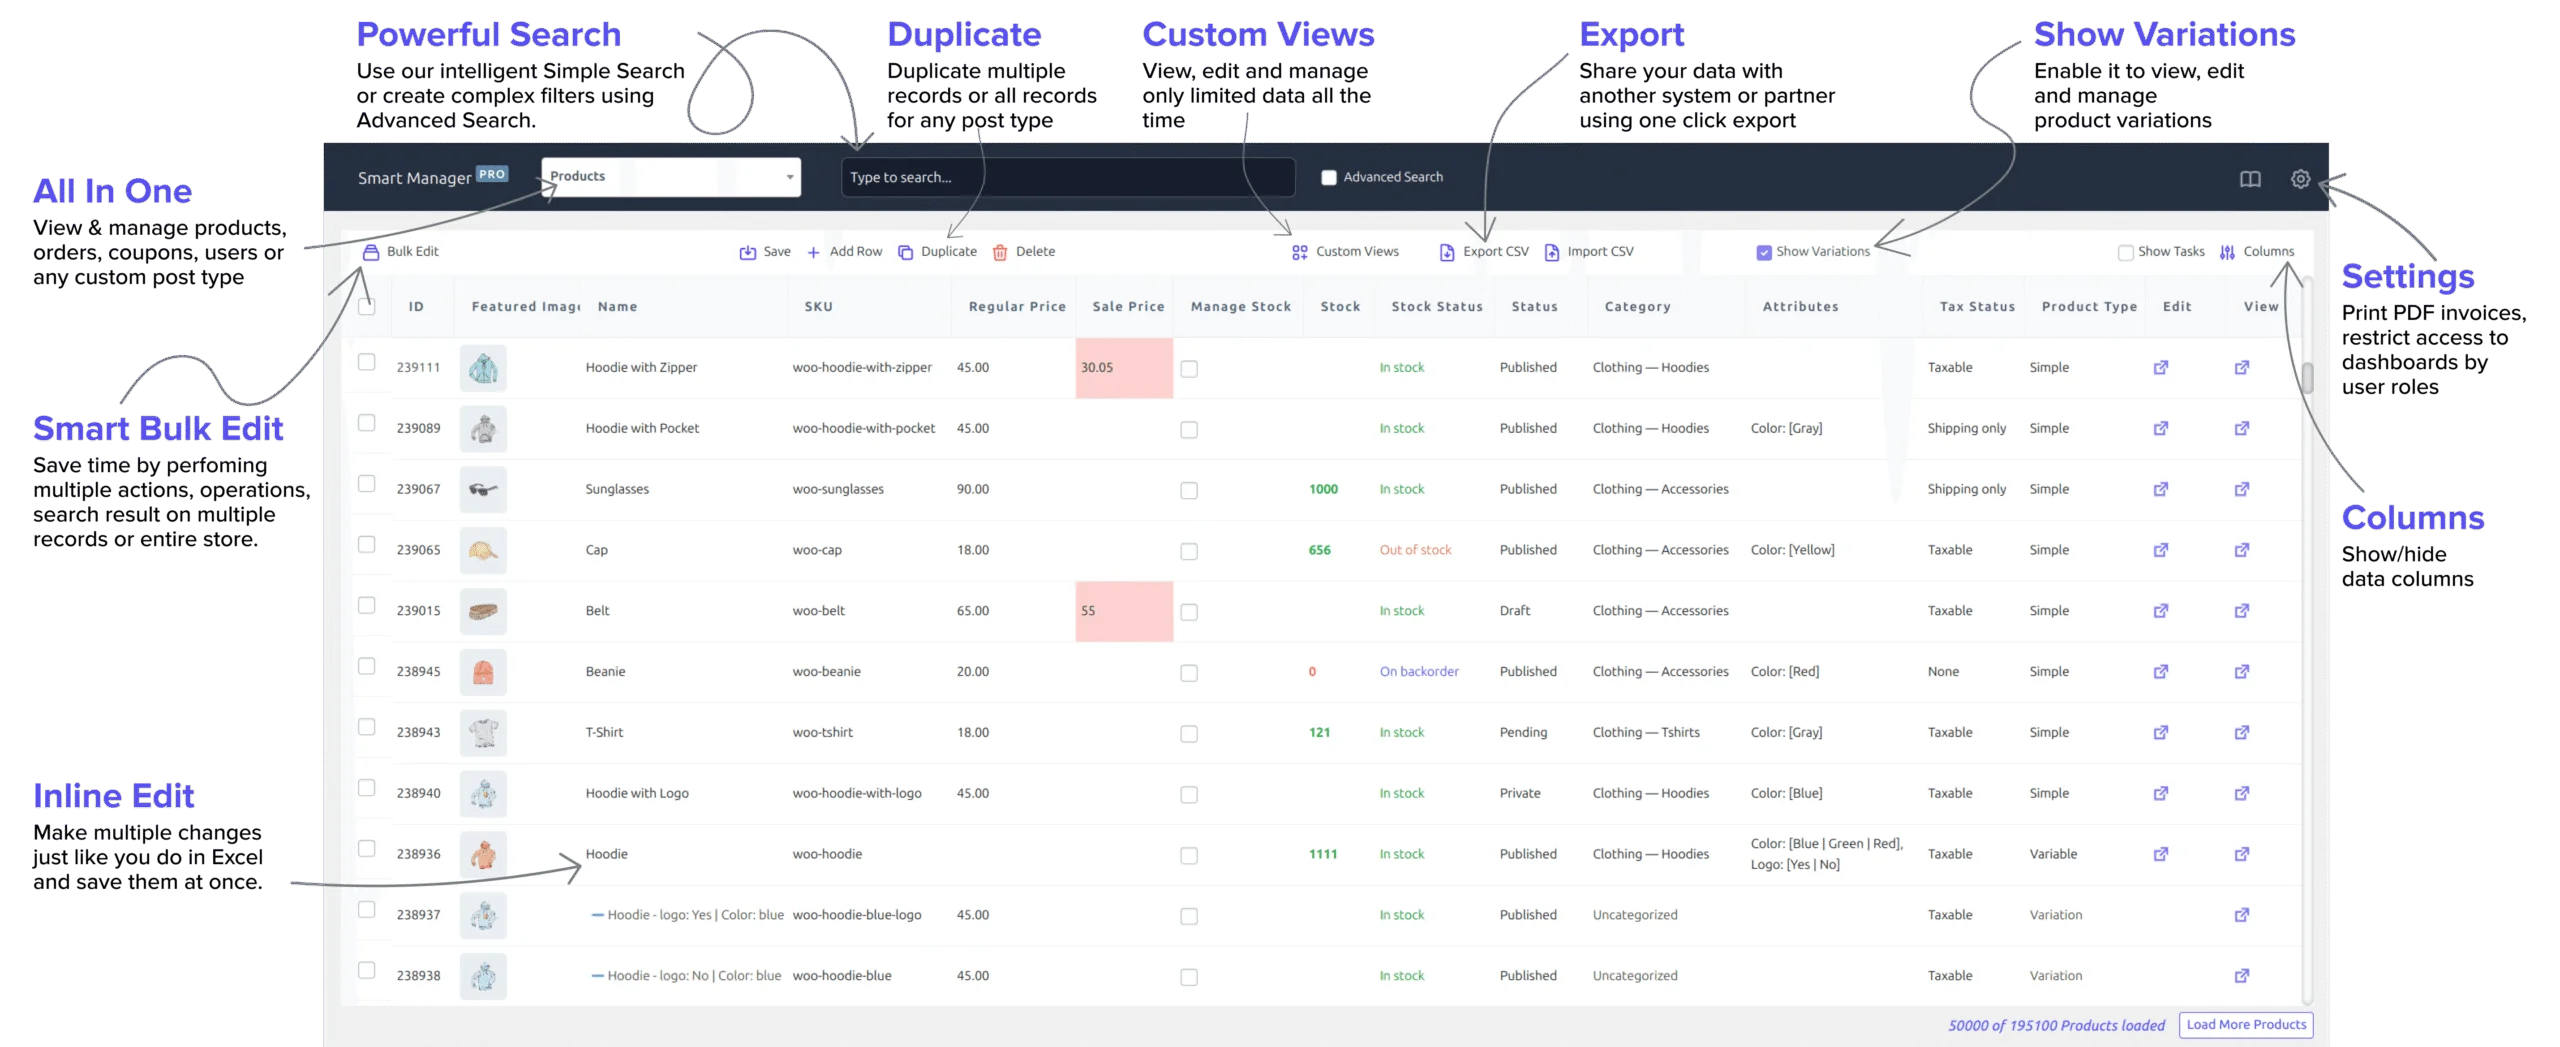2560x1047 pixels.
Task: Open edit link for Belt row
Action: coord(2160,611)
